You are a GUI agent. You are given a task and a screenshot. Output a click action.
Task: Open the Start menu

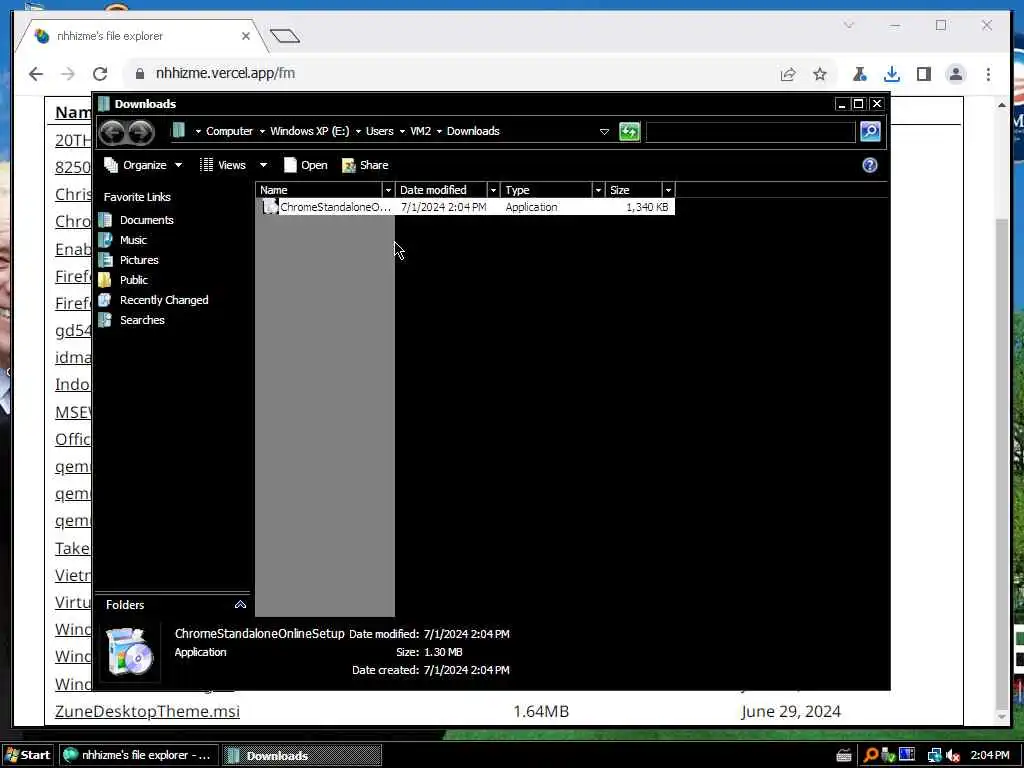pyautogui.click(x=27, y=755)
